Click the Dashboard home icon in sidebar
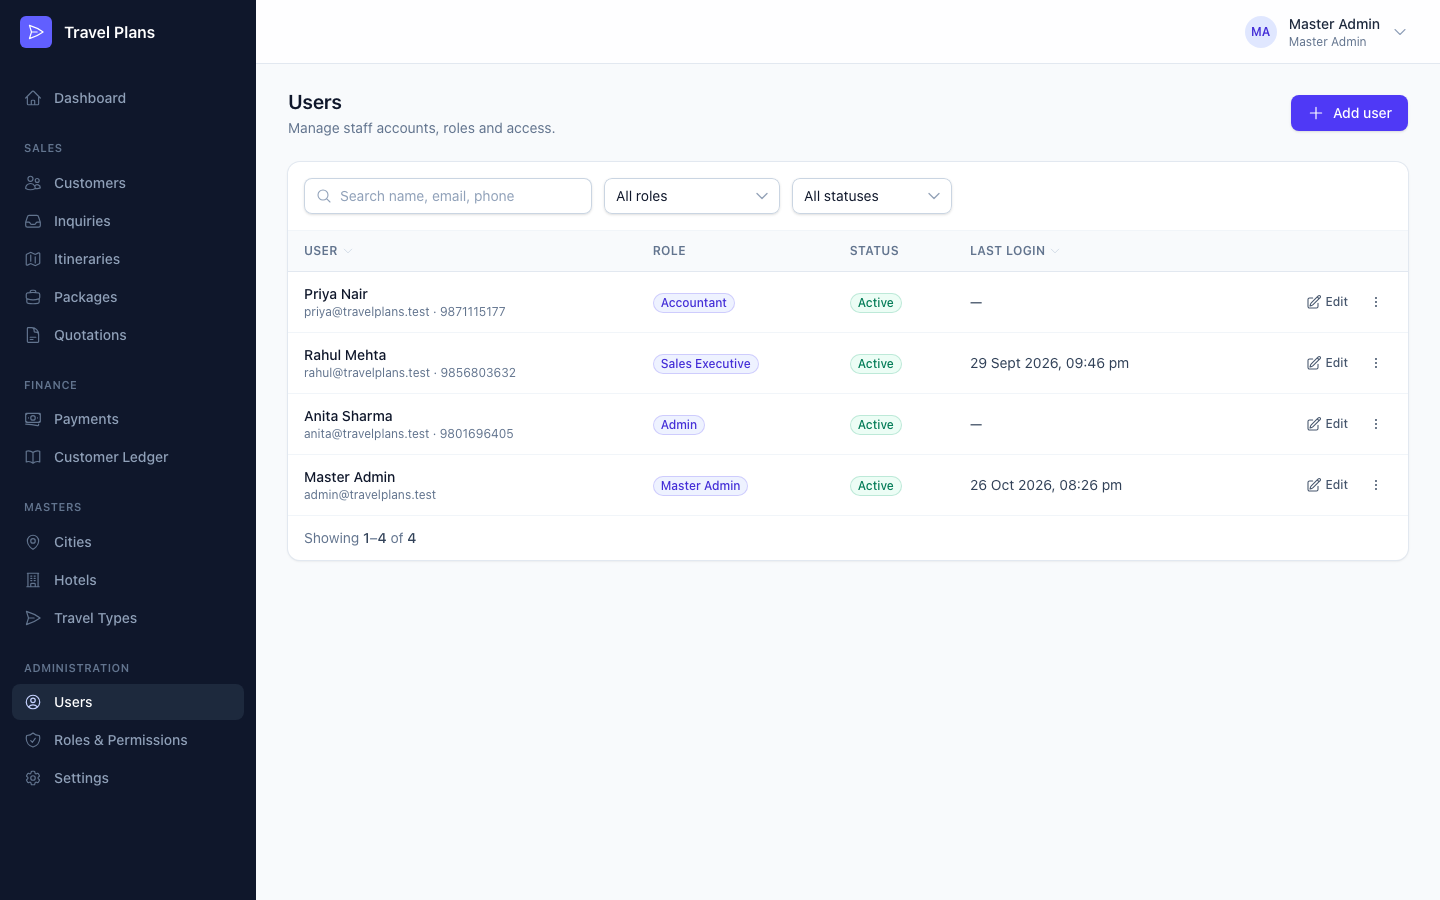Viewport: 1440px width, 900px height. [x=33, y=98]
